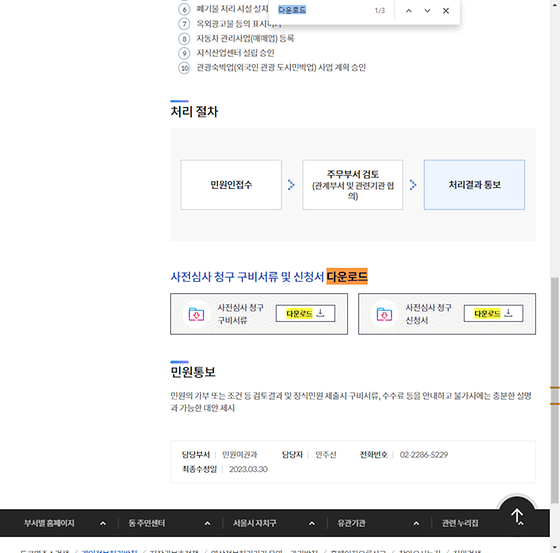Go to previous find match arrow
Viewport: 560px width, 553px height.
click(x=409, y=11)
